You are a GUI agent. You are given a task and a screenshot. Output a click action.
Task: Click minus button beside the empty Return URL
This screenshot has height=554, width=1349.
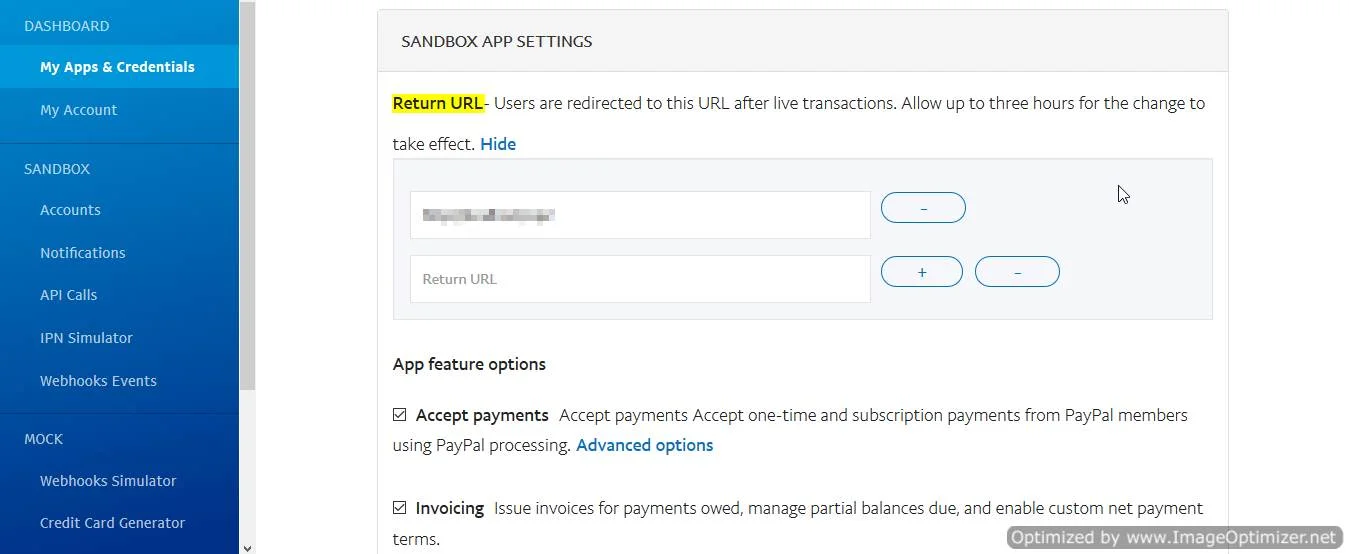[1017, 272]
